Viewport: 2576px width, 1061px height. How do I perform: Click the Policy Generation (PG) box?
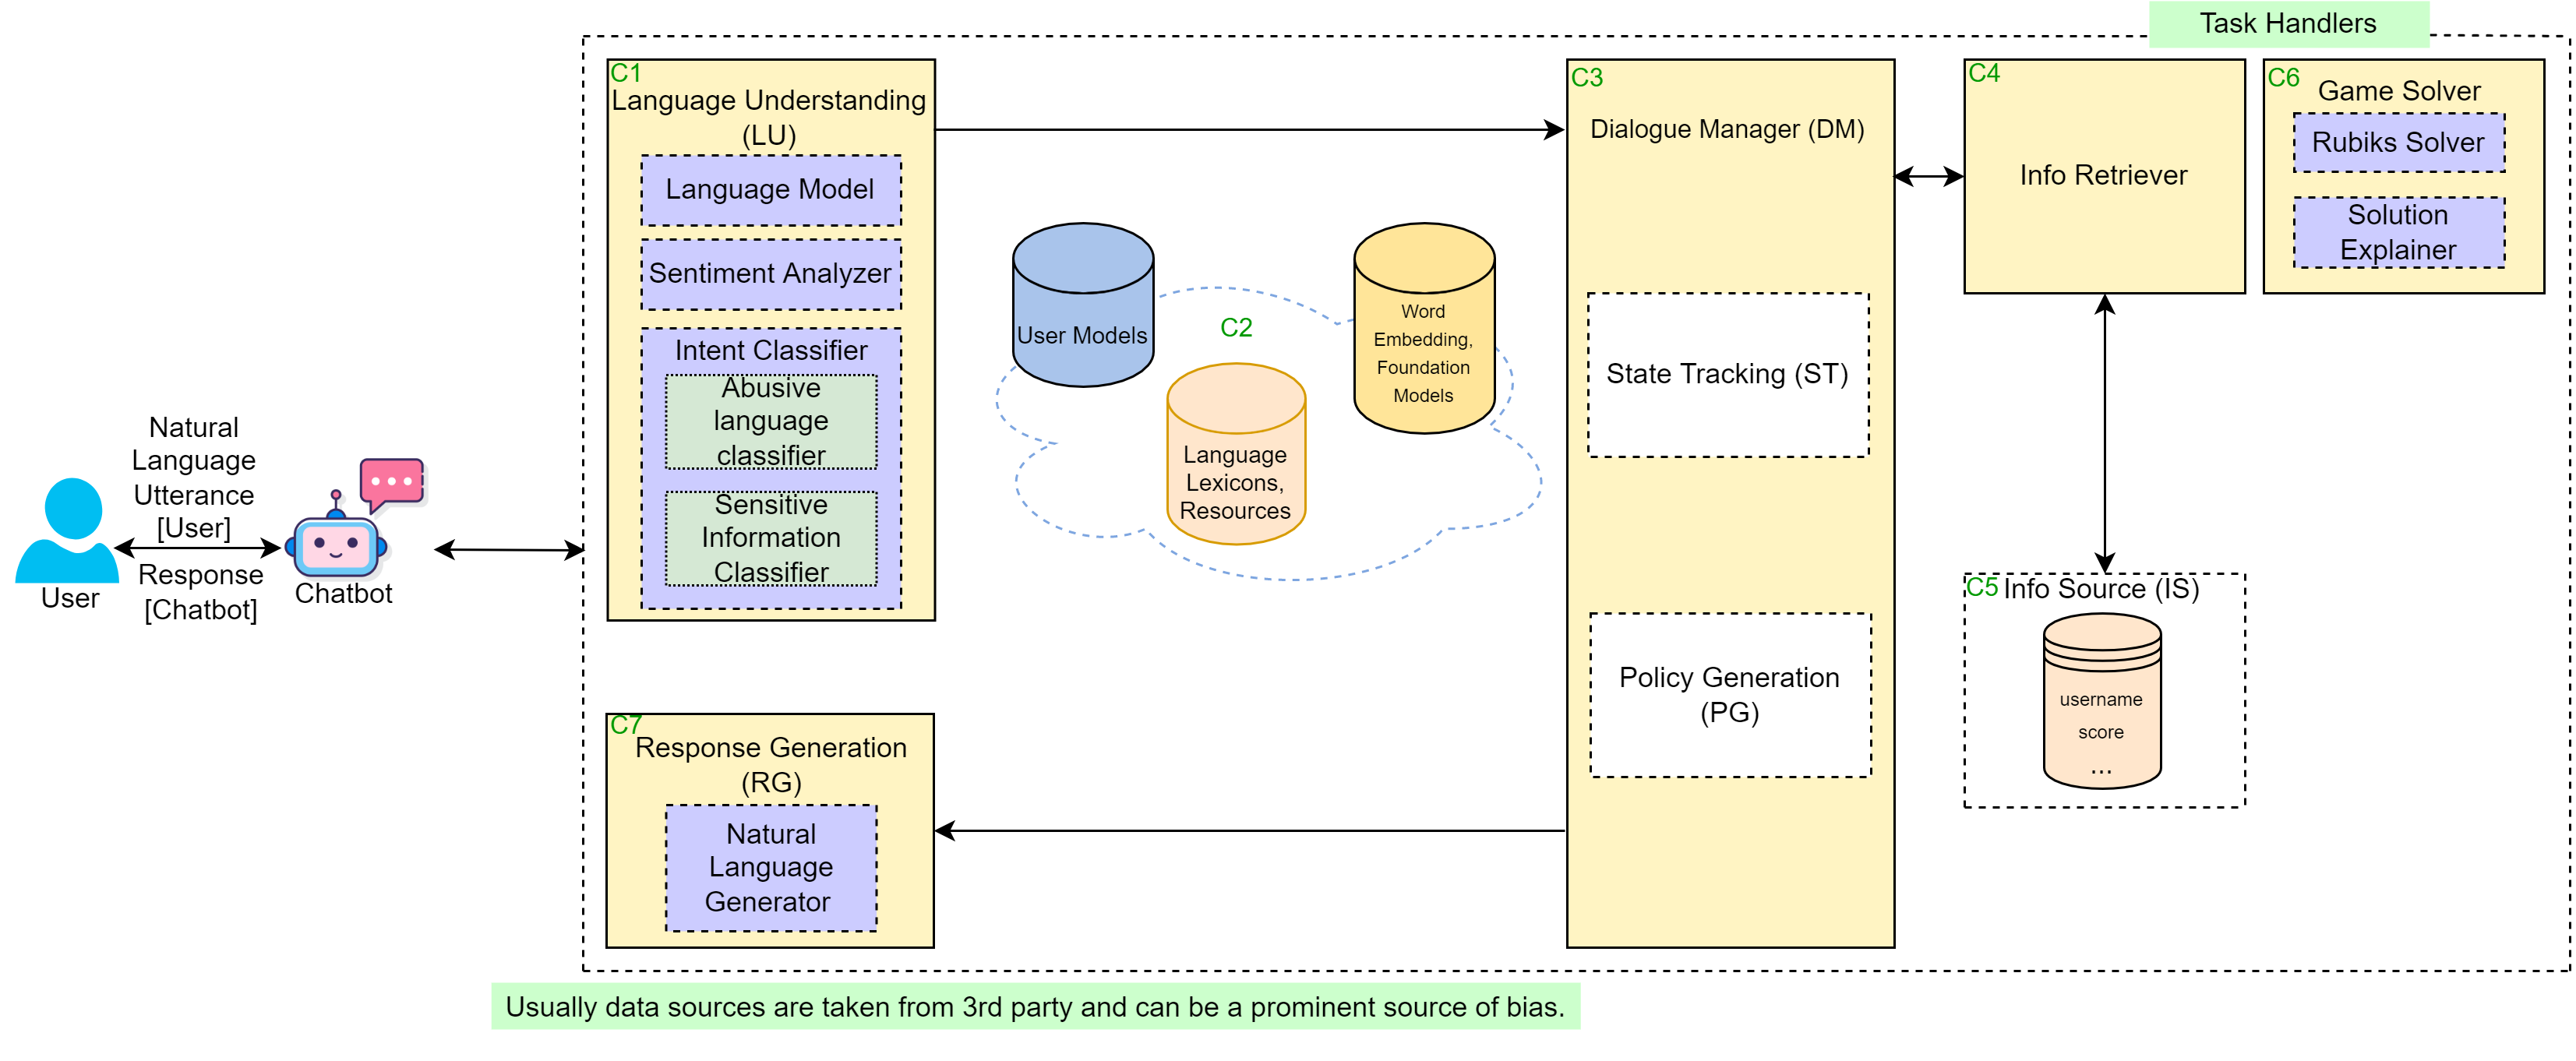click(x=1729, y=695)
